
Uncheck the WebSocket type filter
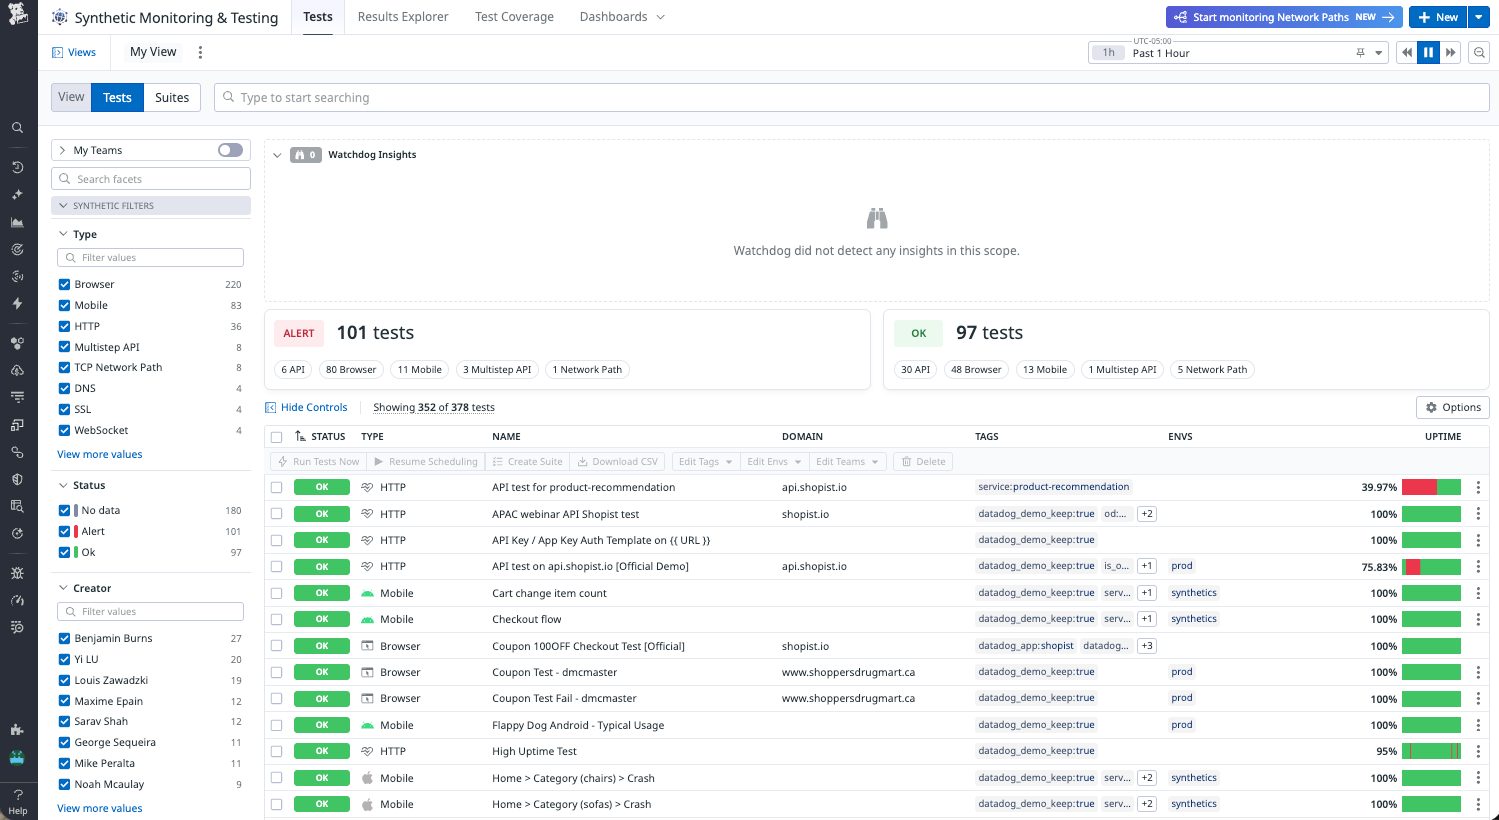click(x=64, y=430)
